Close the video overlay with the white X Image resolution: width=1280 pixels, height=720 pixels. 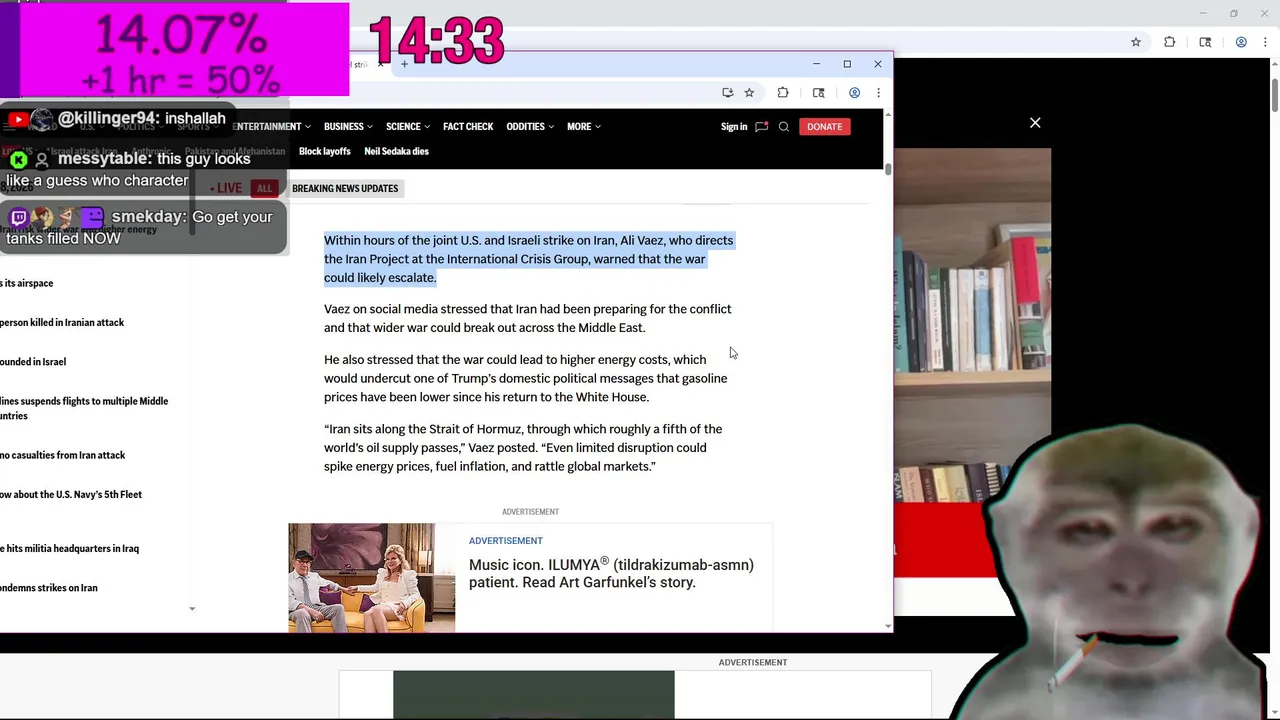pyautogui.click(x=1035, y=123)
